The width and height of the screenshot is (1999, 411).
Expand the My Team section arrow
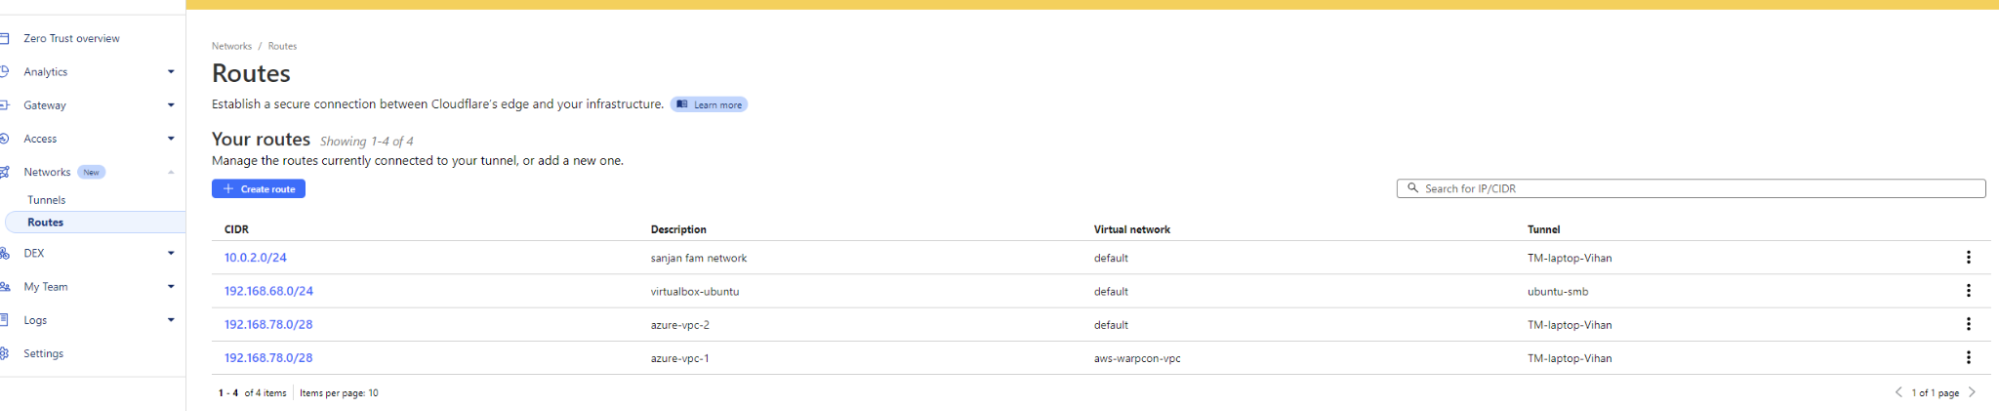(x=171, y=287)
